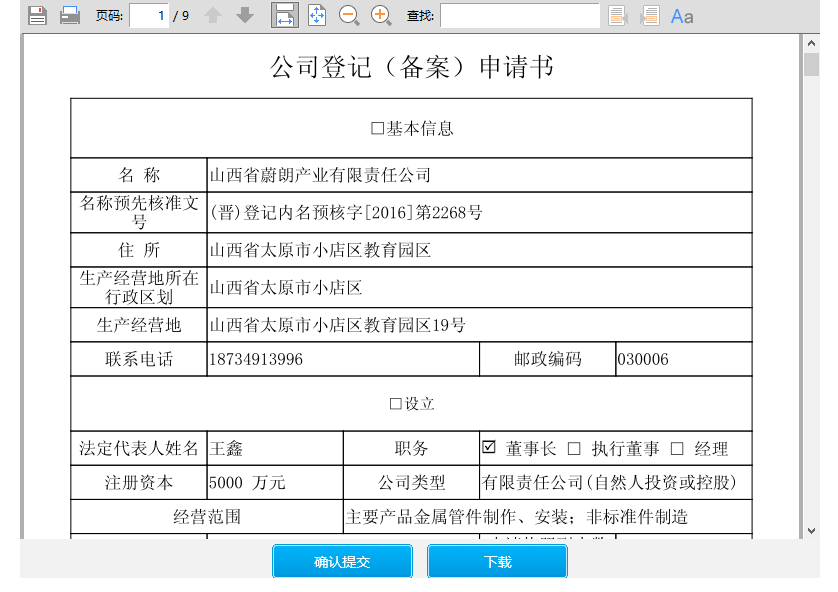Uncheck the 董事长 checkbox

487,447
